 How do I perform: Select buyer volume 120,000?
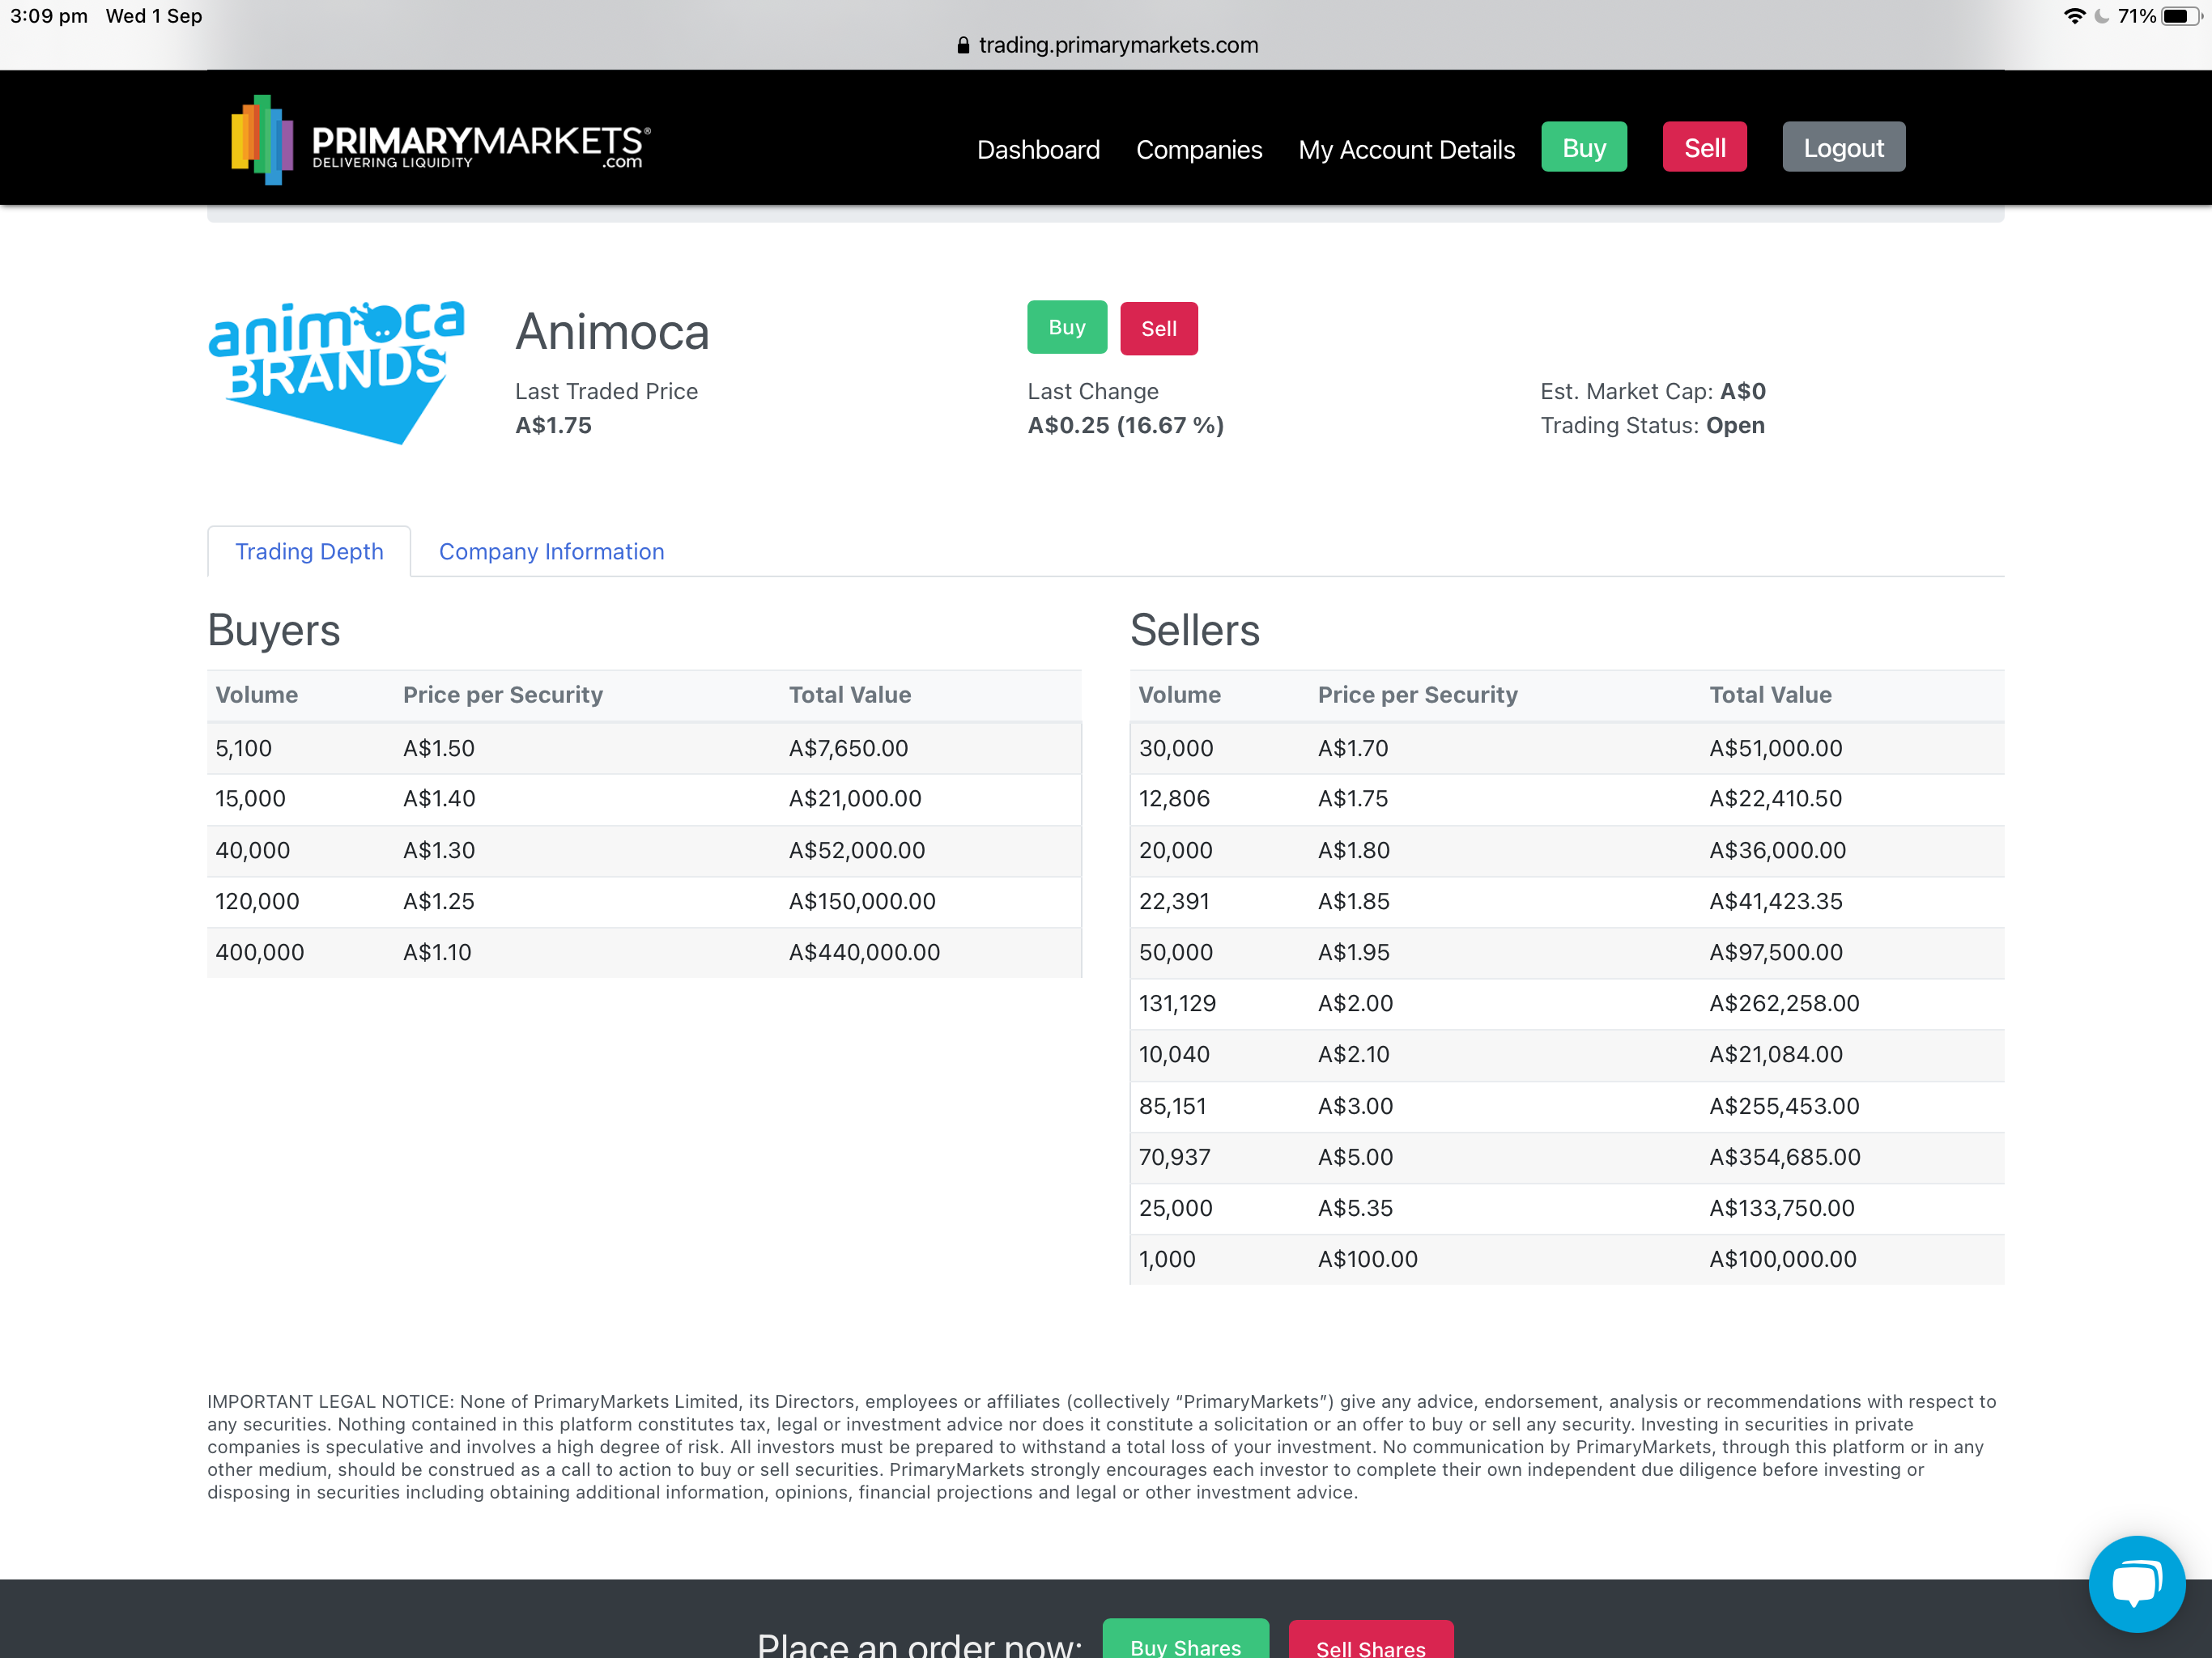click(257, 901)
